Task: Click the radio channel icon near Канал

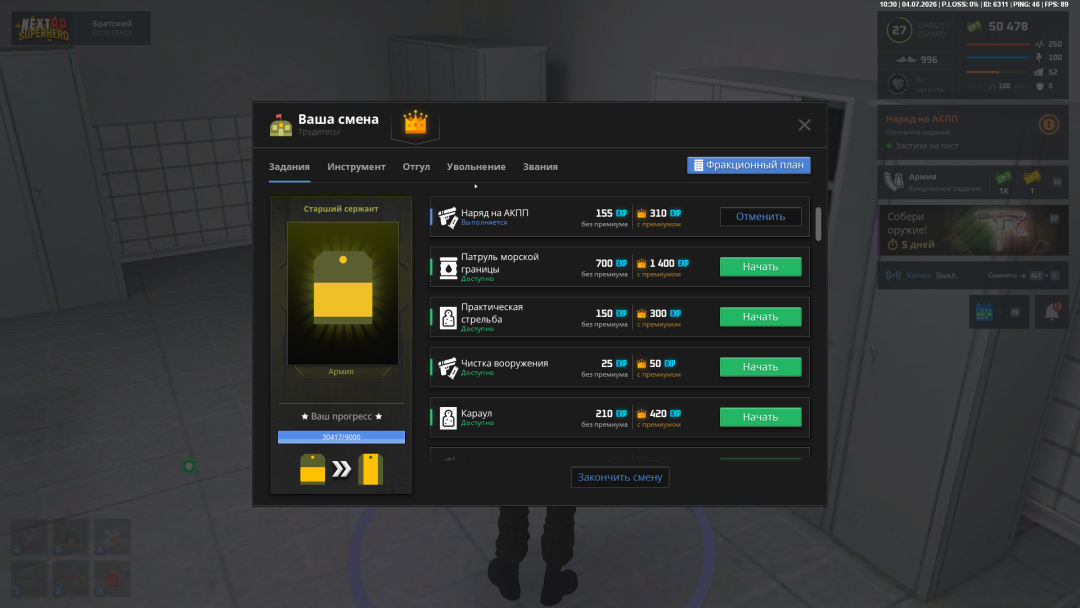Action: 893,275
